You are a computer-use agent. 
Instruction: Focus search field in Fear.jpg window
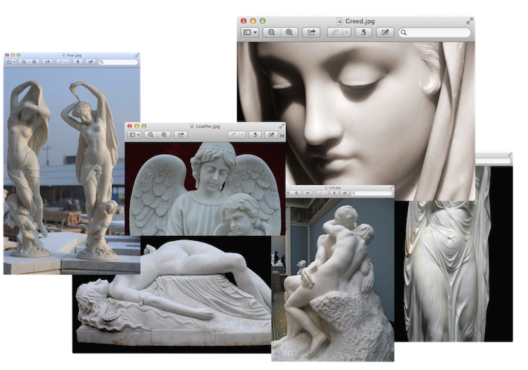118,62
